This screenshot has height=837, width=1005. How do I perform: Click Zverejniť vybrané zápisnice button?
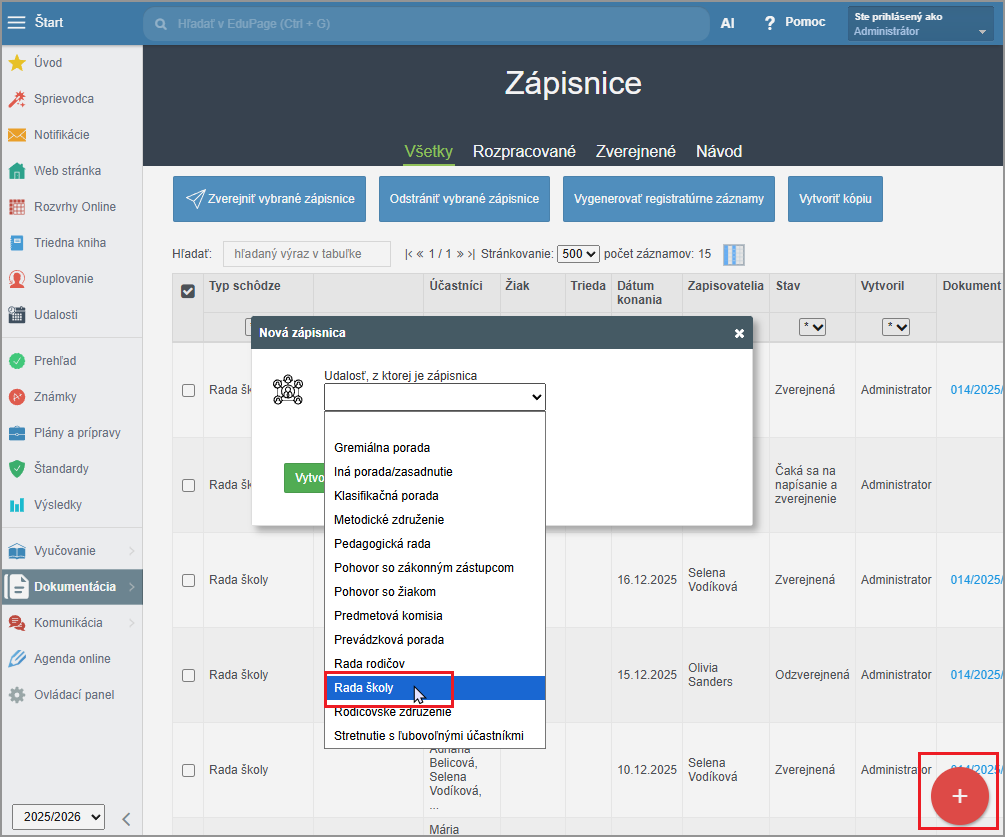point(269,199)
